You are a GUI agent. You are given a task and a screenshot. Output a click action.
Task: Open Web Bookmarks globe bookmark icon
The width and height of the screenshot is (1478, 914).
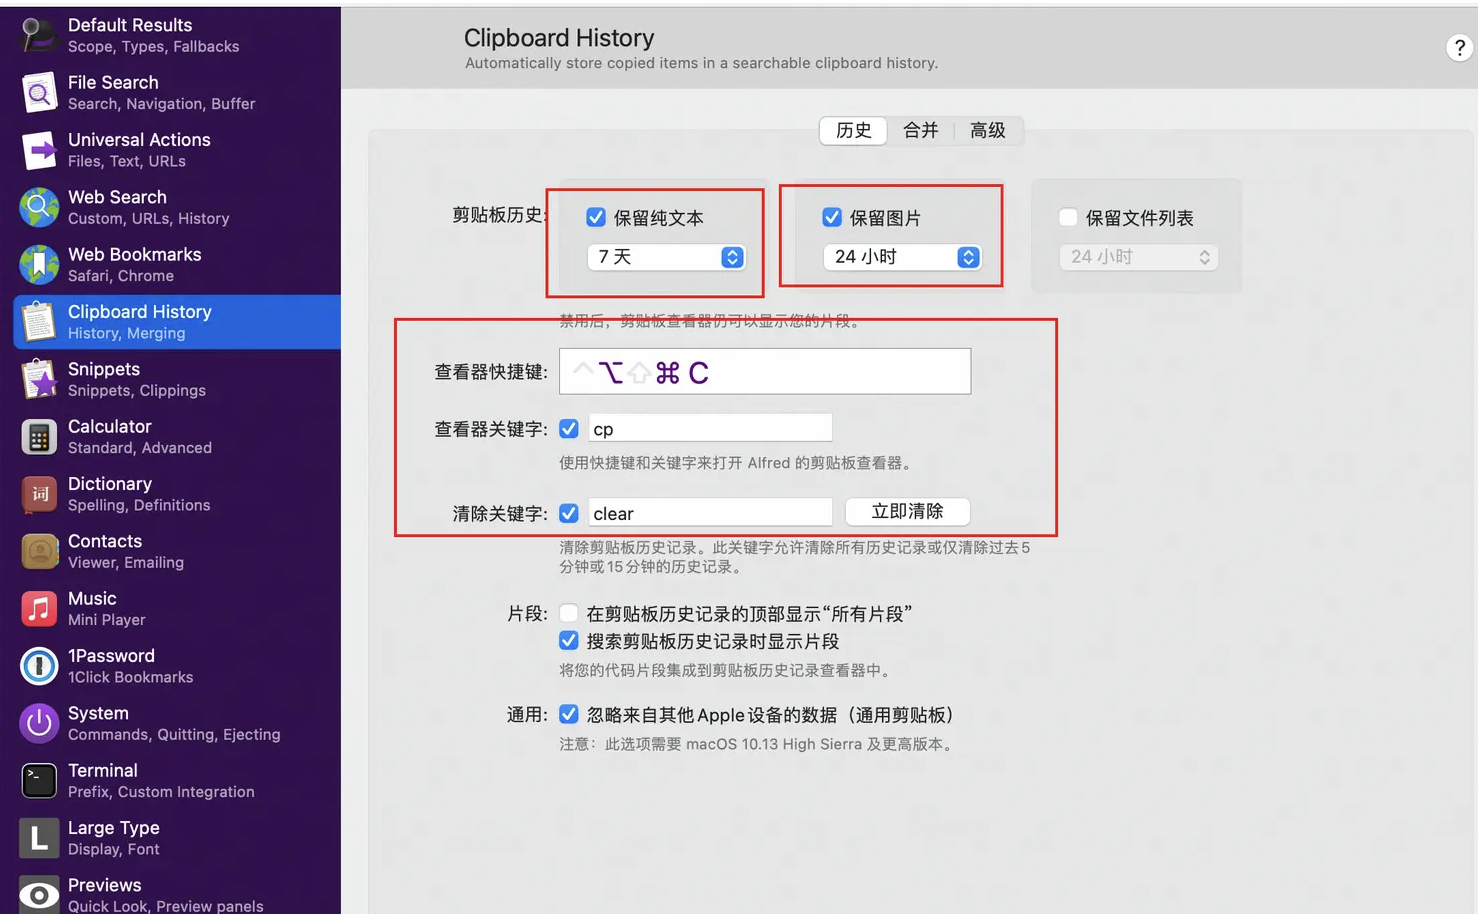coord(39,265)
